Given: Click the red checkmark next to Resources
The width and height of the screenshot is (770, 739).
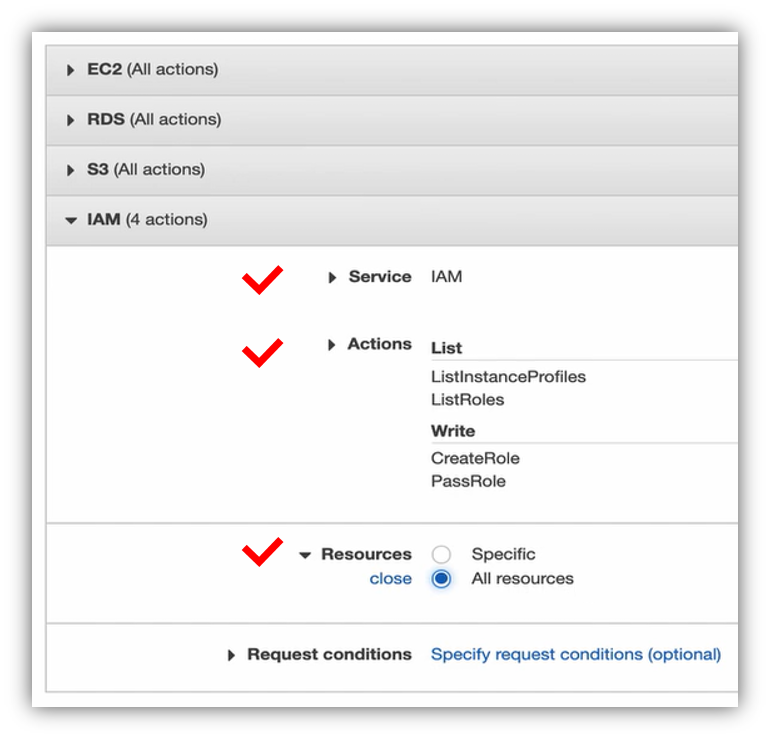Looking at the screenshot, I should pyautogui.click(x=262, y=551).
